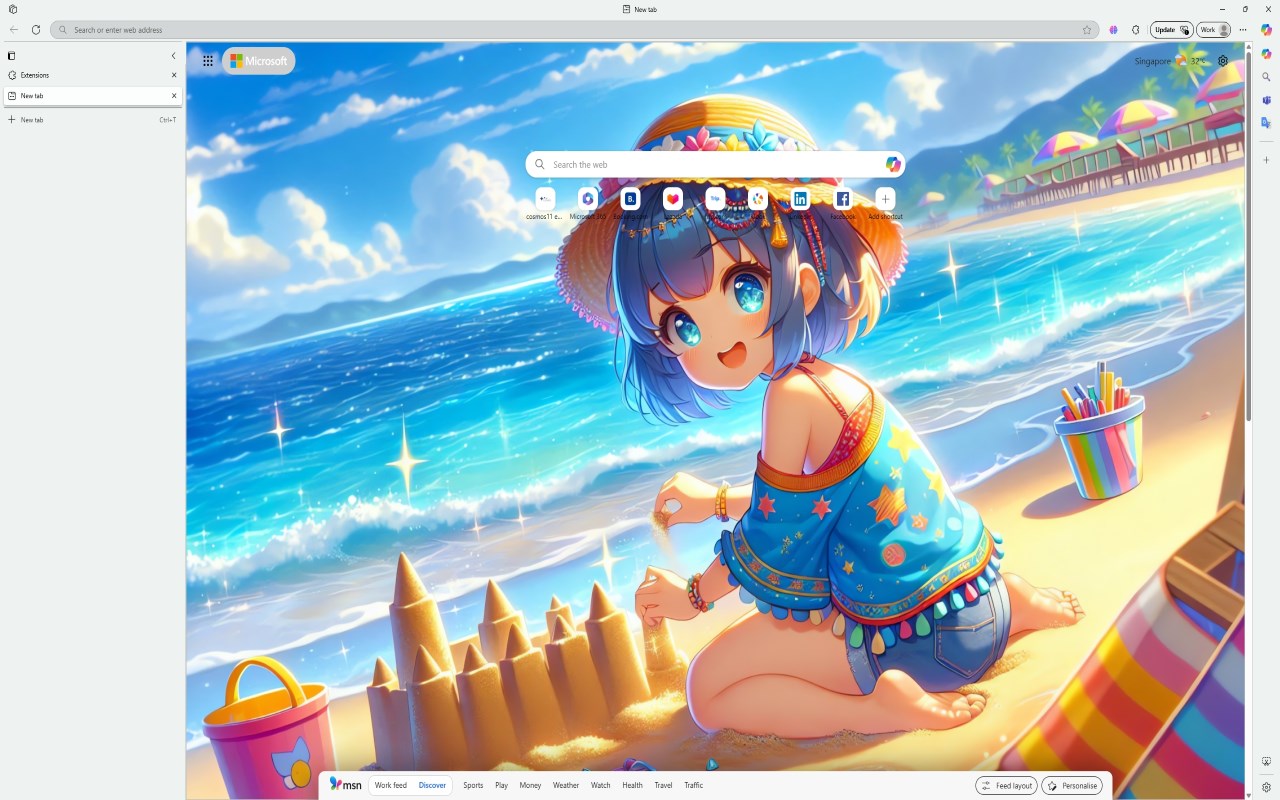Open the Feed layout options
This screenshot has width=1280, height=800.
click(x=1006, y=786)
